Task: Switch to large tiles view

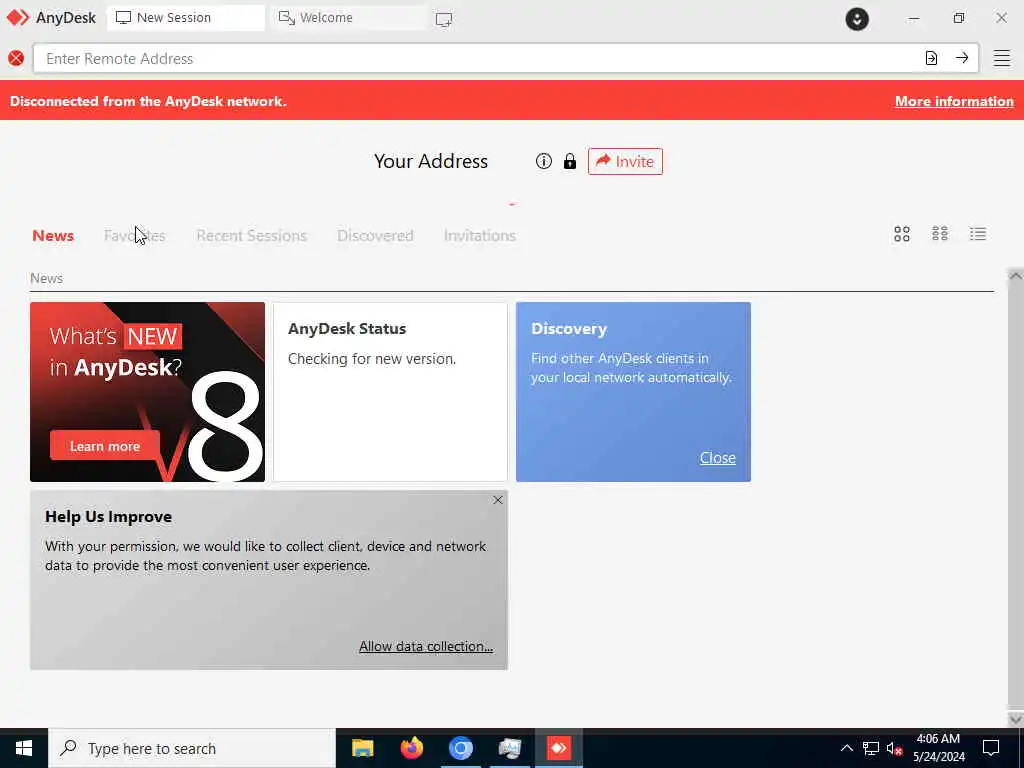Action: 902,234
